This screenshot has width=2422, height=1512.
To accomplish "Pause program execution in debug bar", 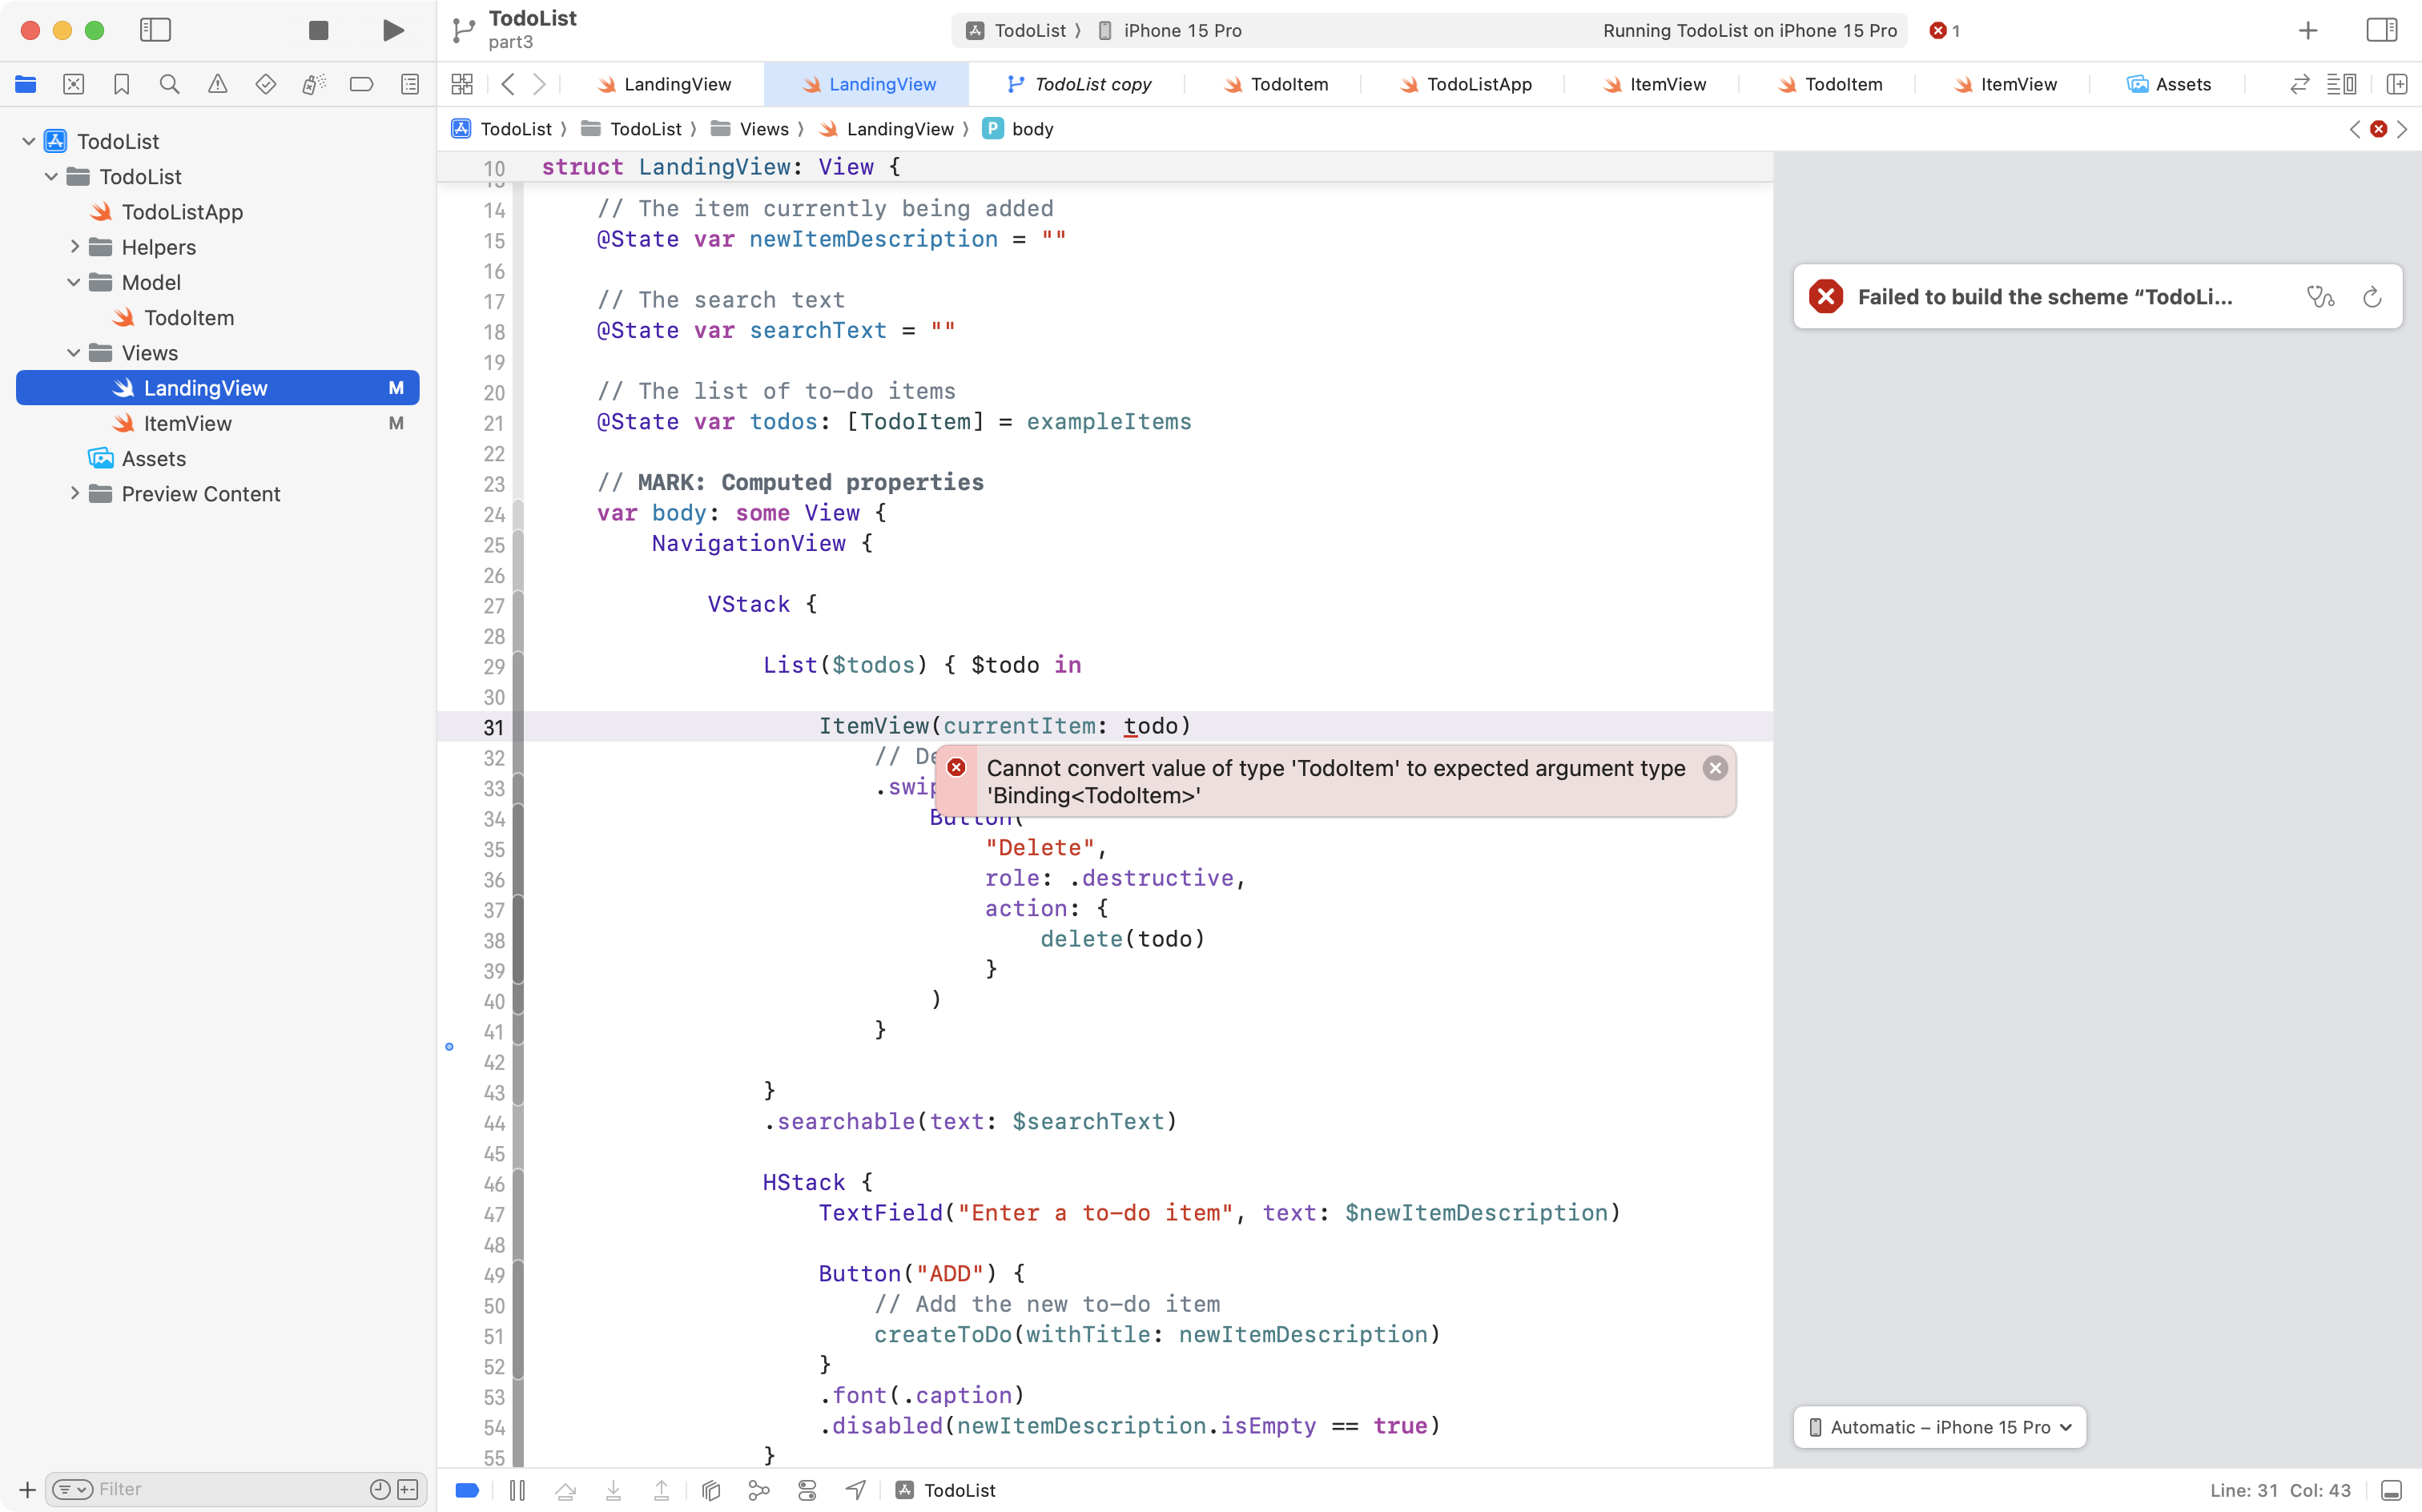I will point(517,1490).
